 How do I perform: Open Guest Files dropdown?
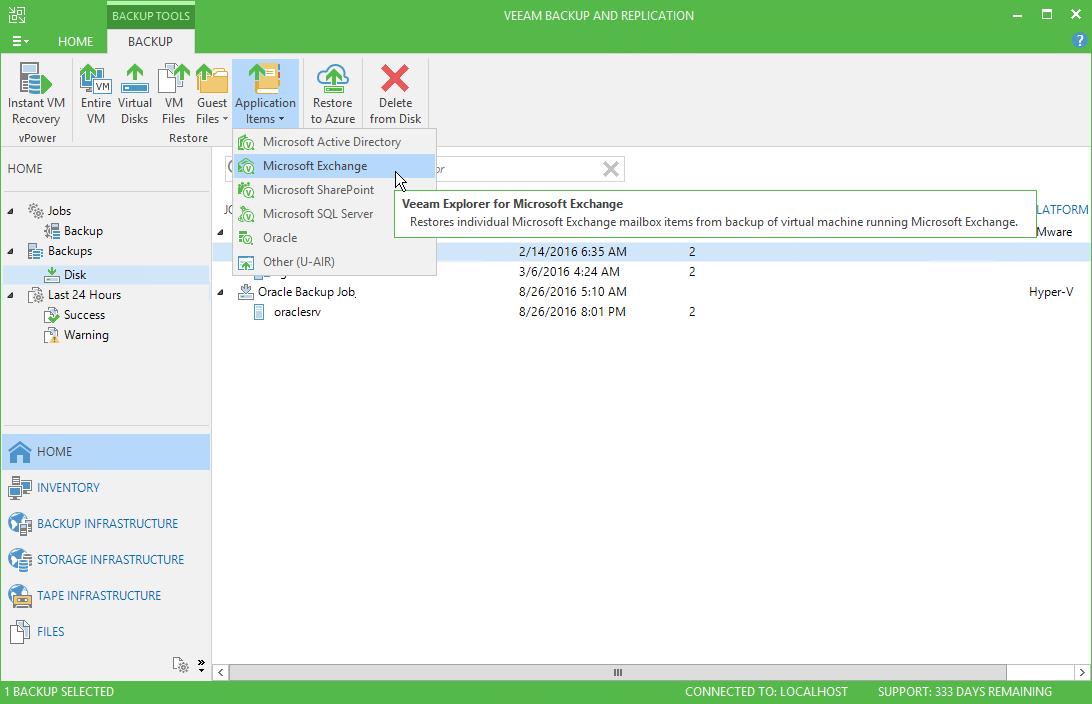point(212,93)
